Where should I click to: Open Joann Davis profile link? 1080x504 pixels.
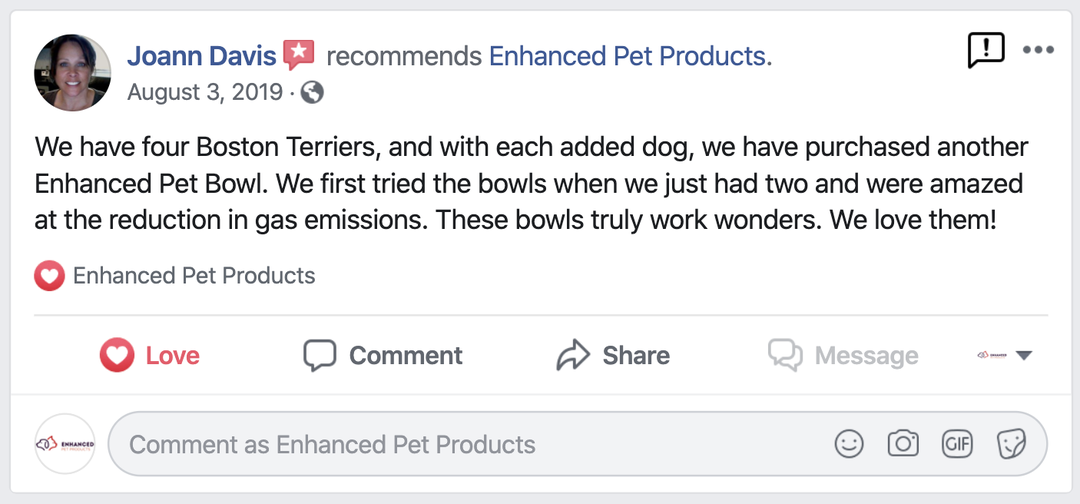[x=201, y=56]
